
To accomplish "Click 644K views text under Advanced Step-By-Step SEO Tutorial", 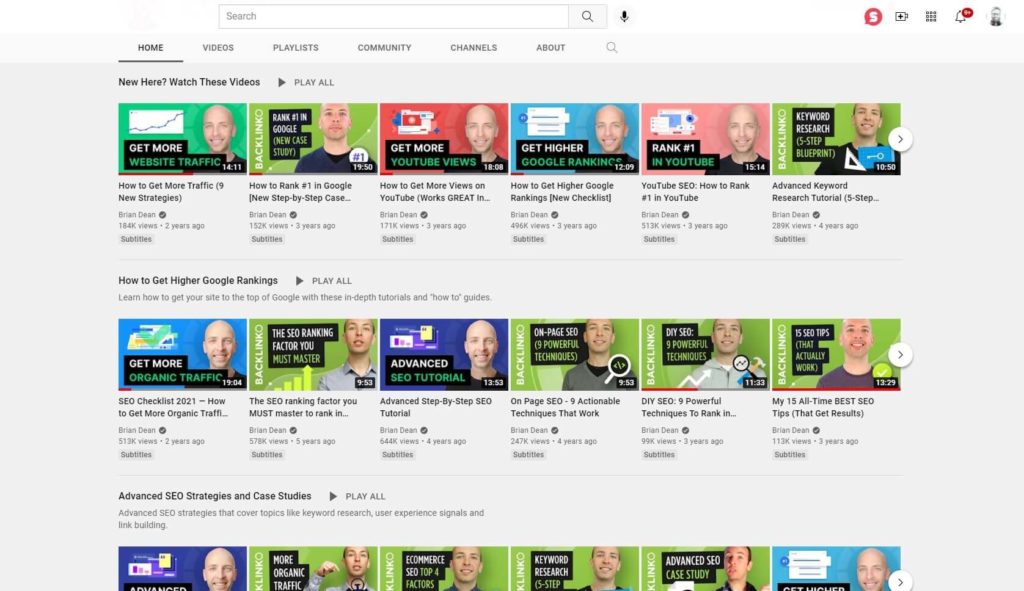I will [399, 441].
